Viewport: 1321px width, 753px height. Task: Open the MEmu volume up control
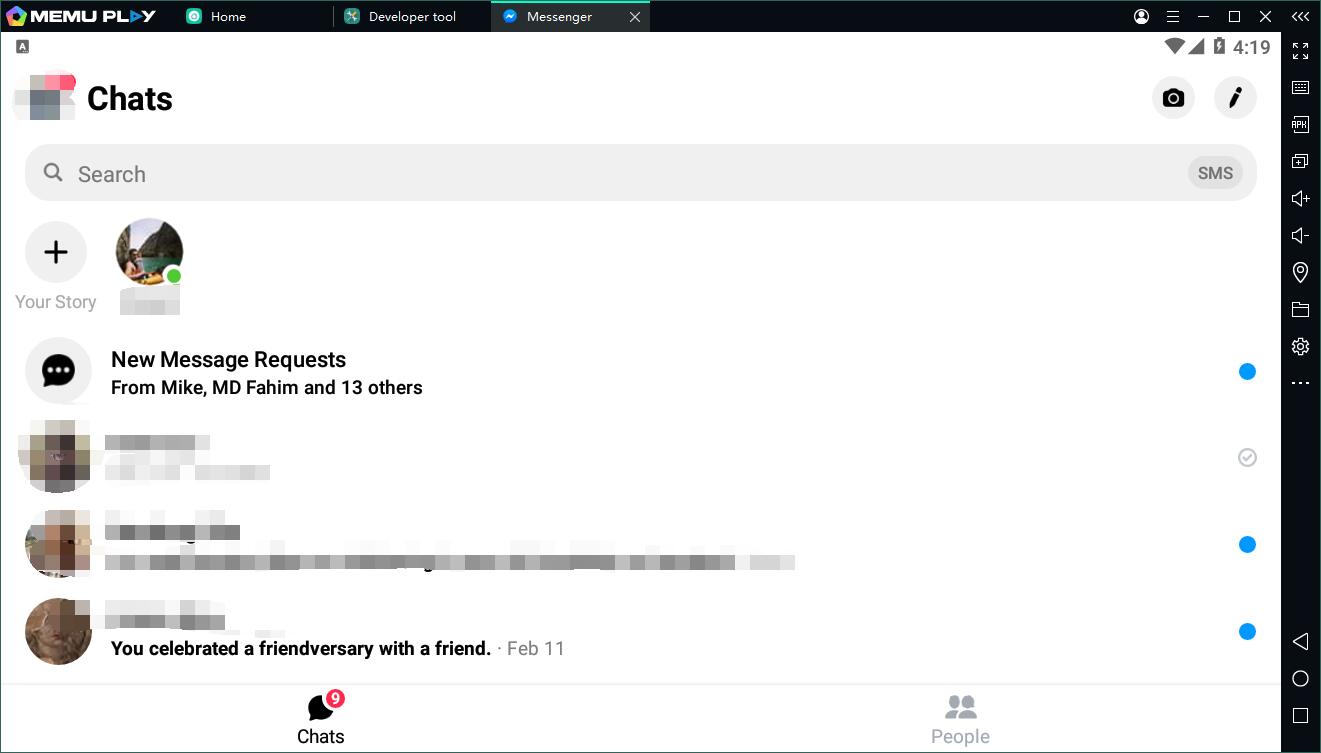(x=1300, y=198)
